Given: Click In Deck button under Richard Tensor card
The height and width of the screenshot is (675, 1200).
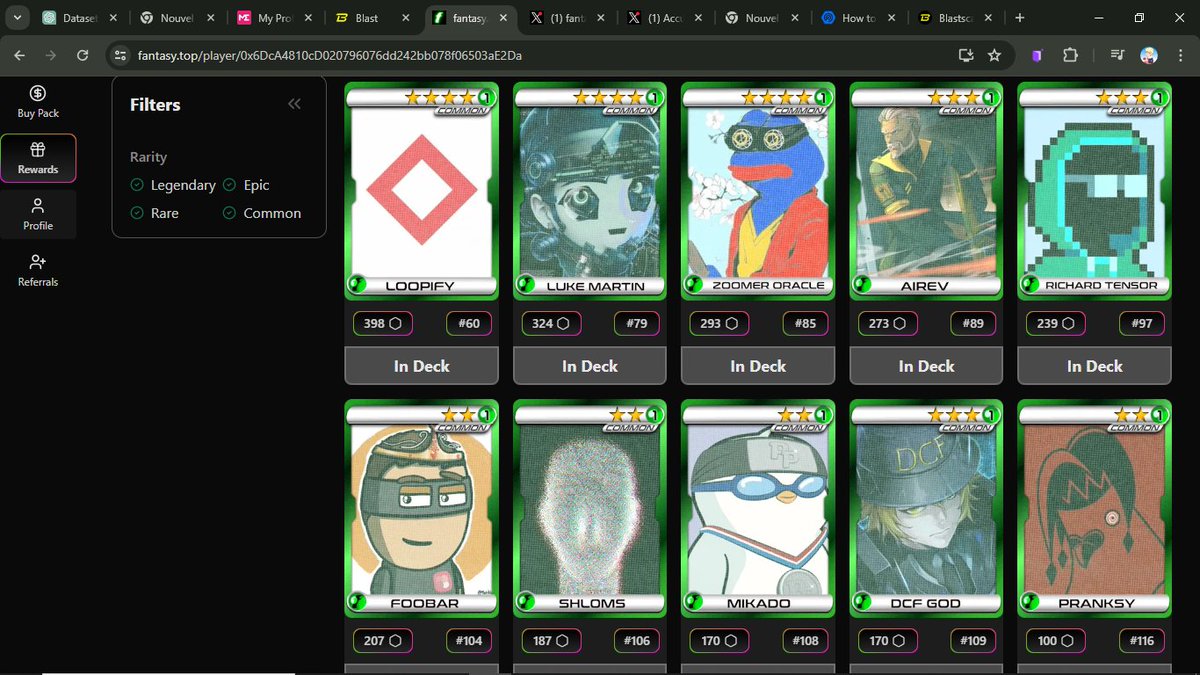Looking at the screenshot, I should tap(1094, 366).
